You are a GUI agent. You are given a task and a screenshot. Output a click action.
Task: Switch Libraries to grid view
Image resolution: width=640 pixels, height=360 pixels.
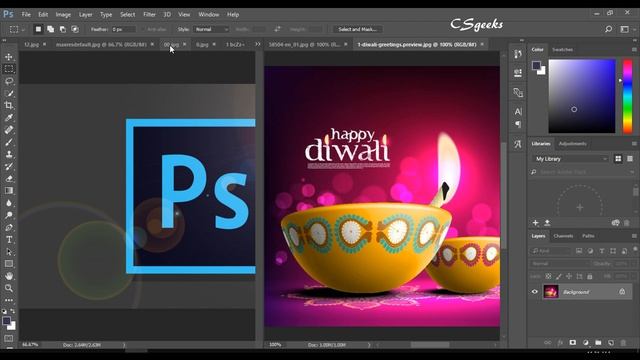[618, 158]
